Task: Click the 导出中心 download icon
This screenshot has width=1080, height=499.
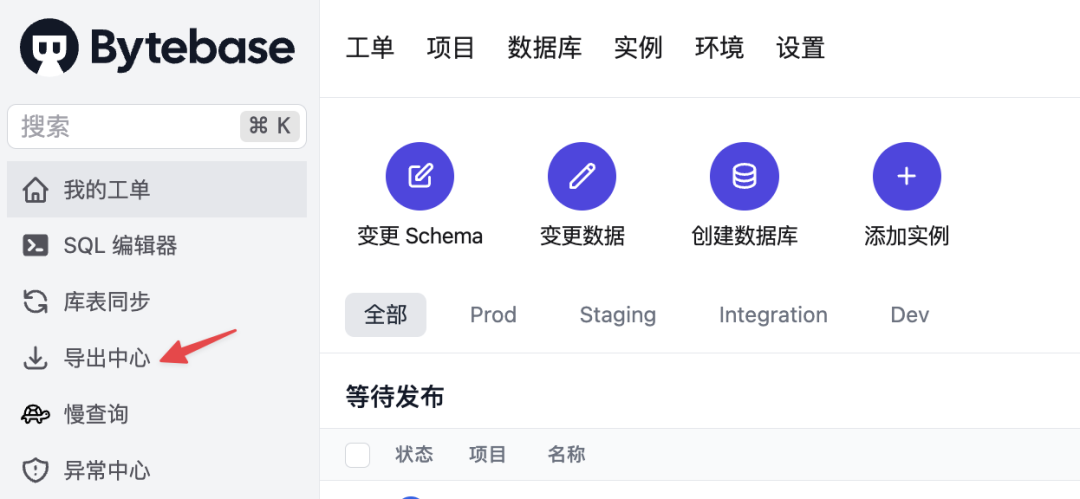Action: coord(36,357)
